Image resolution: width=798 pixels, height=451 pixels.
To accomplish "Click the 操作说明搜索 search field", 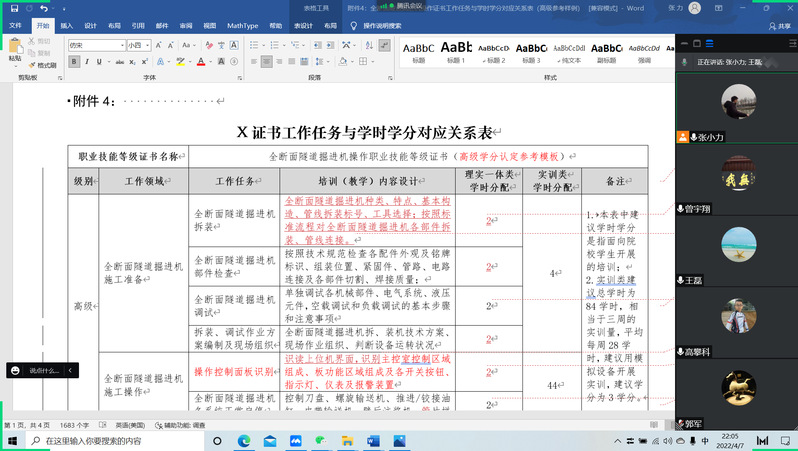I will tap(382, 25).
